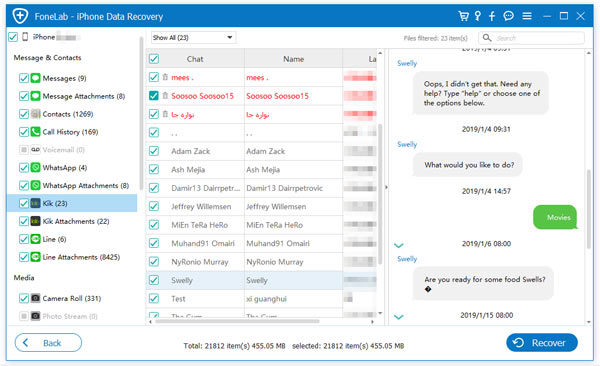Click the Message Attachments icon
Viewport: 600px width, 366px height.
pos(36,96)
